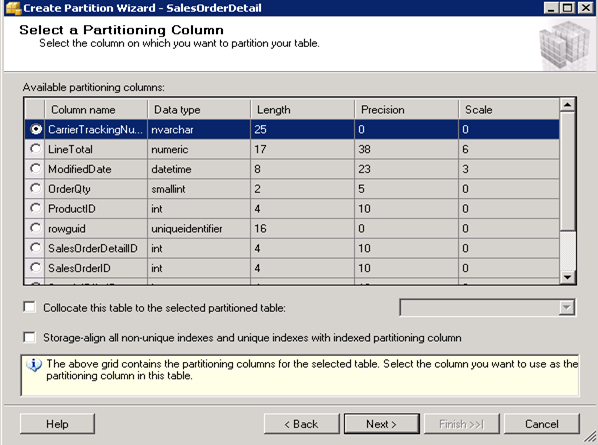Image resolution: width=598 pixels, height=445 pixels.
Task: Enable Collocate this table checkbox
Action: [x=29, y=307]
